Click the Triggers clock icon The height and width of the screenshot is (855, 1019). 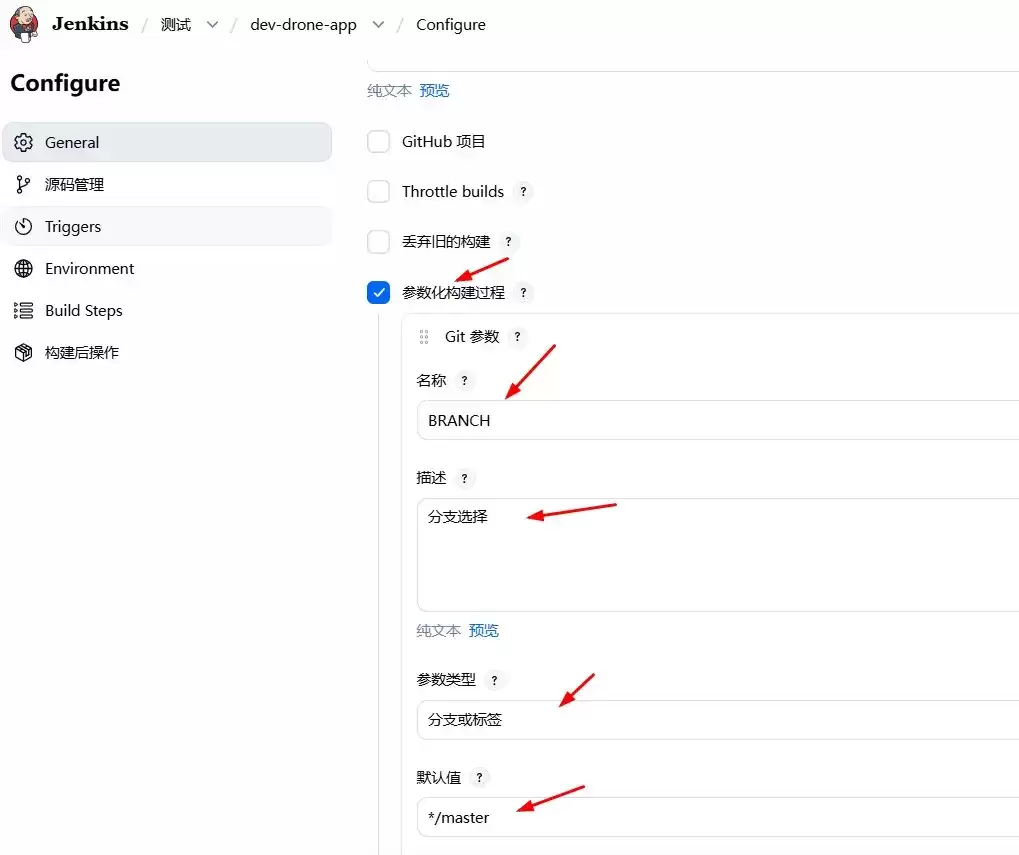click(x=23, y=227)
